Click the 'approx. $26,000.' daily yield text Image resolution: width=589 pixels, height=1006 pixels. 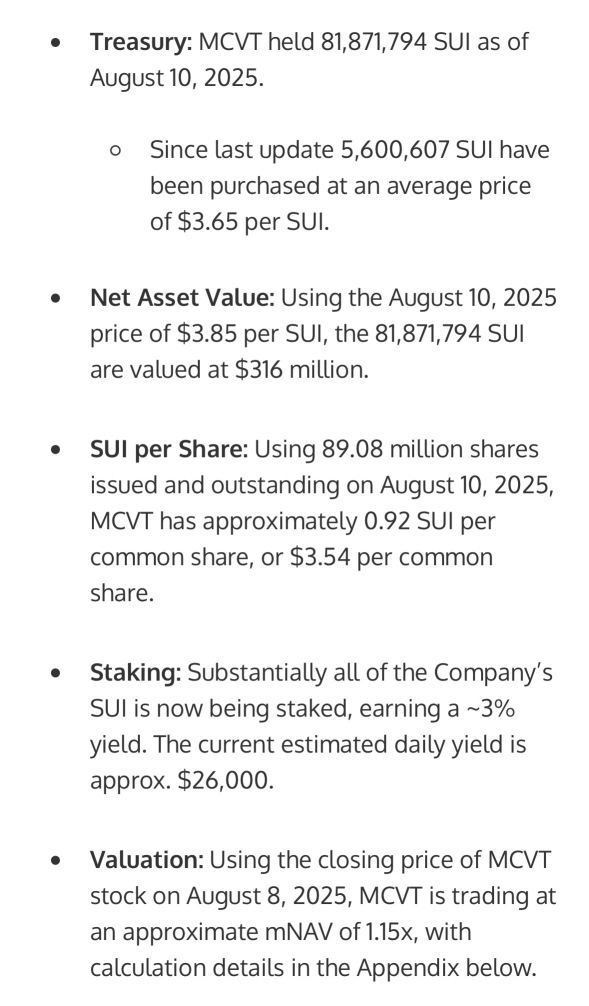pyautogui.click(x=182, y=781)
